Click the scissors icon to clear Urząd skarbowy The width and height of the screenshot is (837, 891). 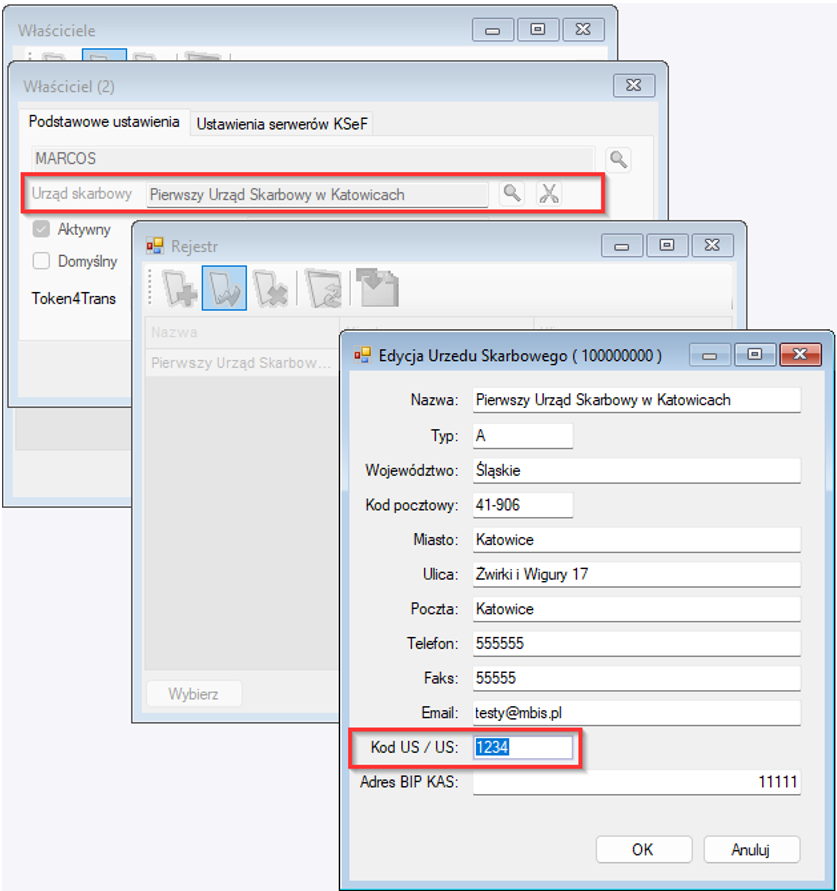coord(548,194)
